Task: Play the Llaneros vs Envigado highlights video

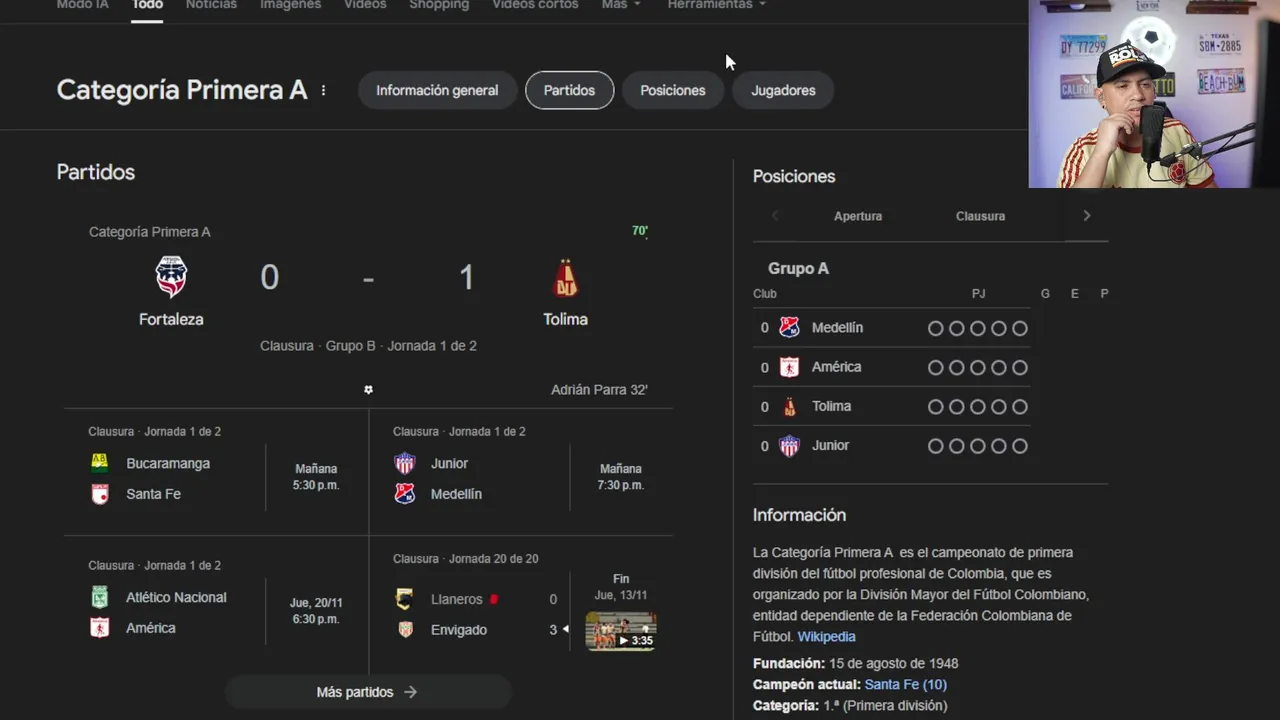Action: pos(620,631)
